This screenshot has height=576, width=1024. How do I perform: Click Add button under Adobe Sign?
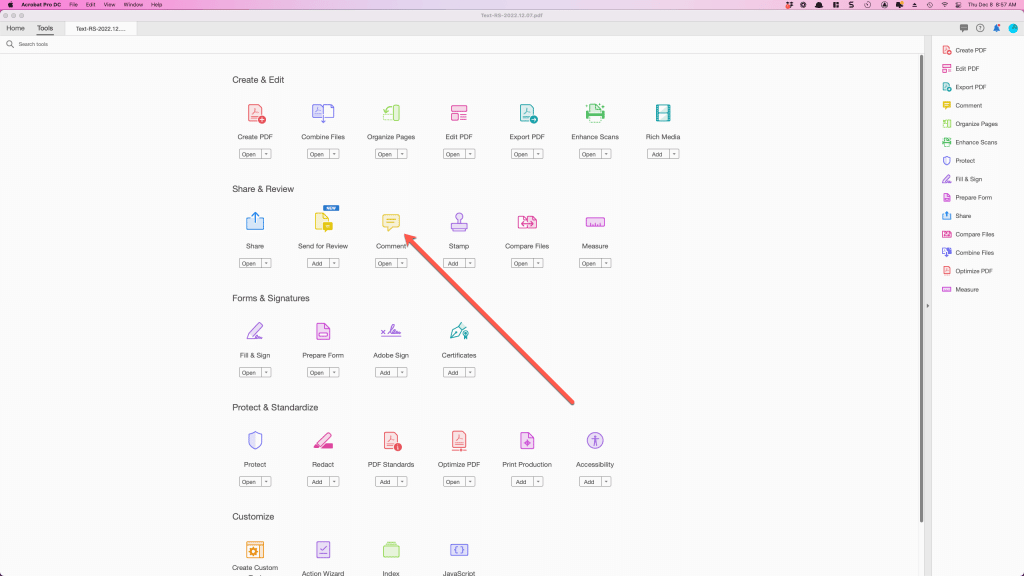coord(385,372)
